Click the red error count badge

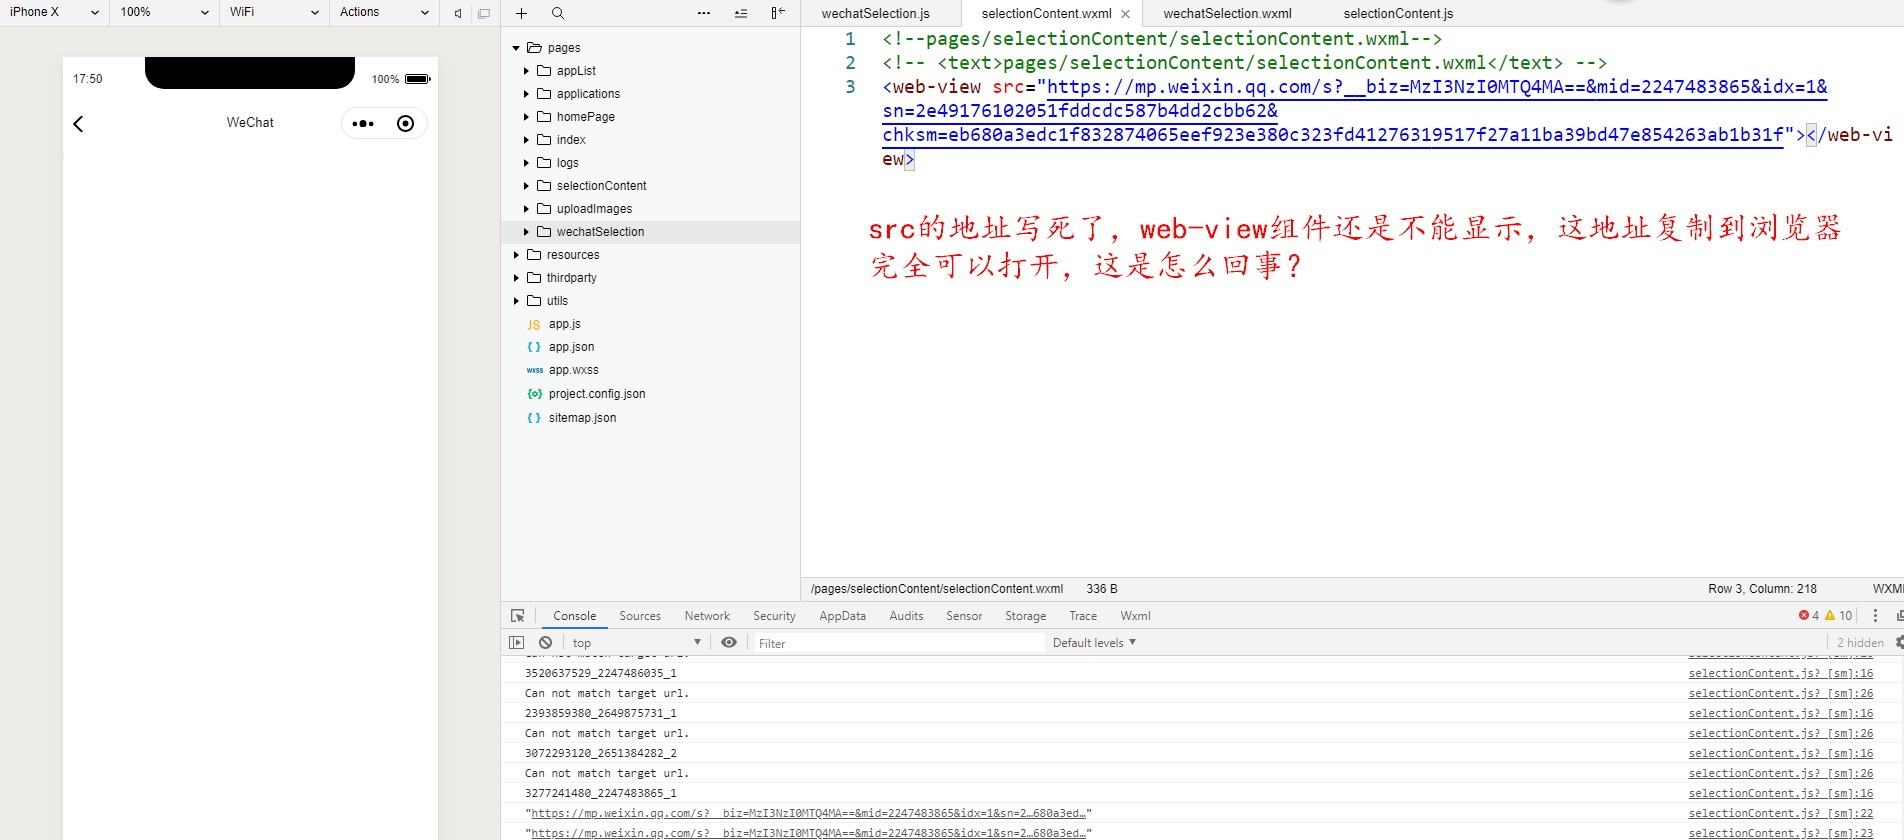coord(1809,616)
